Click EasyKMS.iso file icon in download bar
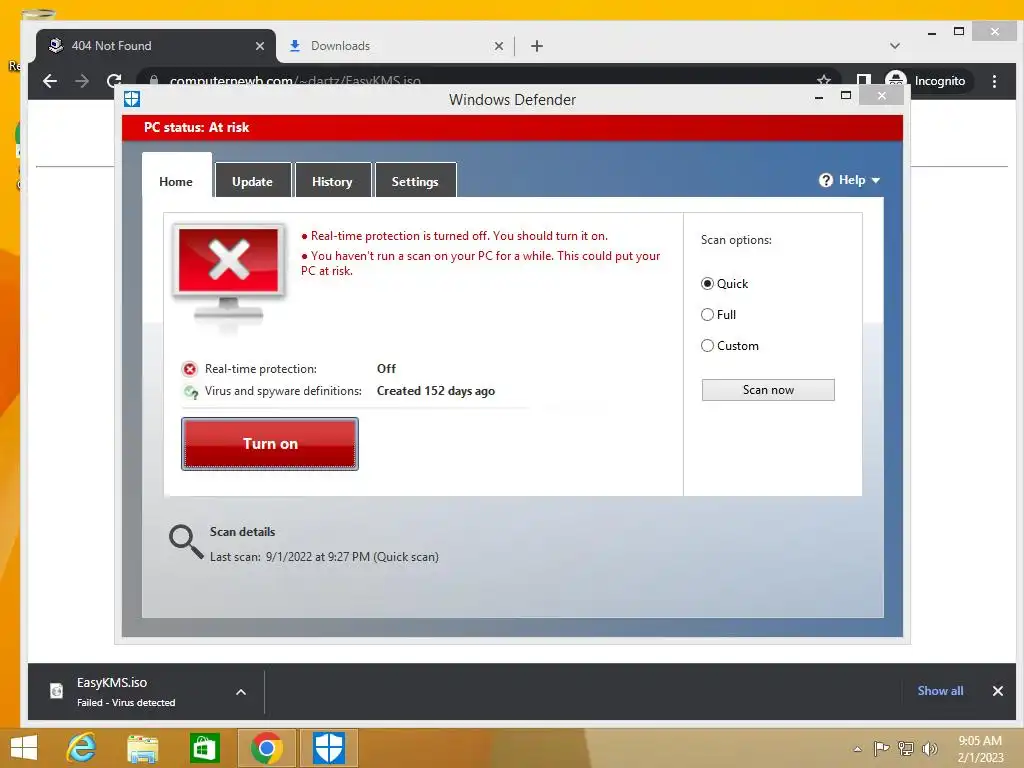 click(x=57, y=690)
